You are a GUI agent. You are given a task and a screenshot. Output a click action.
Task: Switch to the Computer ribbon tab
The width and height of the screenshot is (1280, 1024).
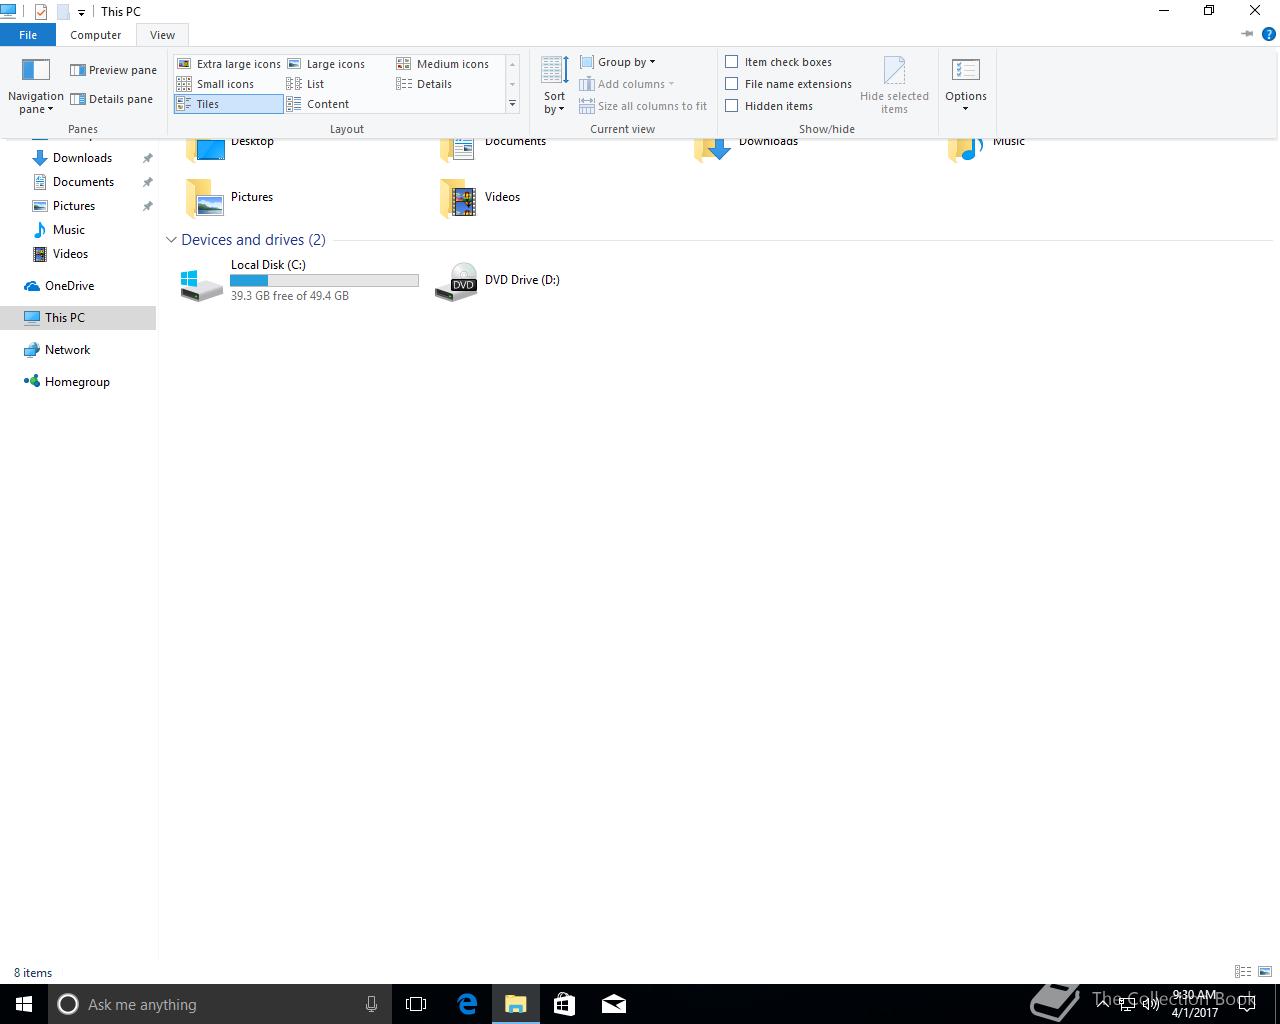pos(96,35)
